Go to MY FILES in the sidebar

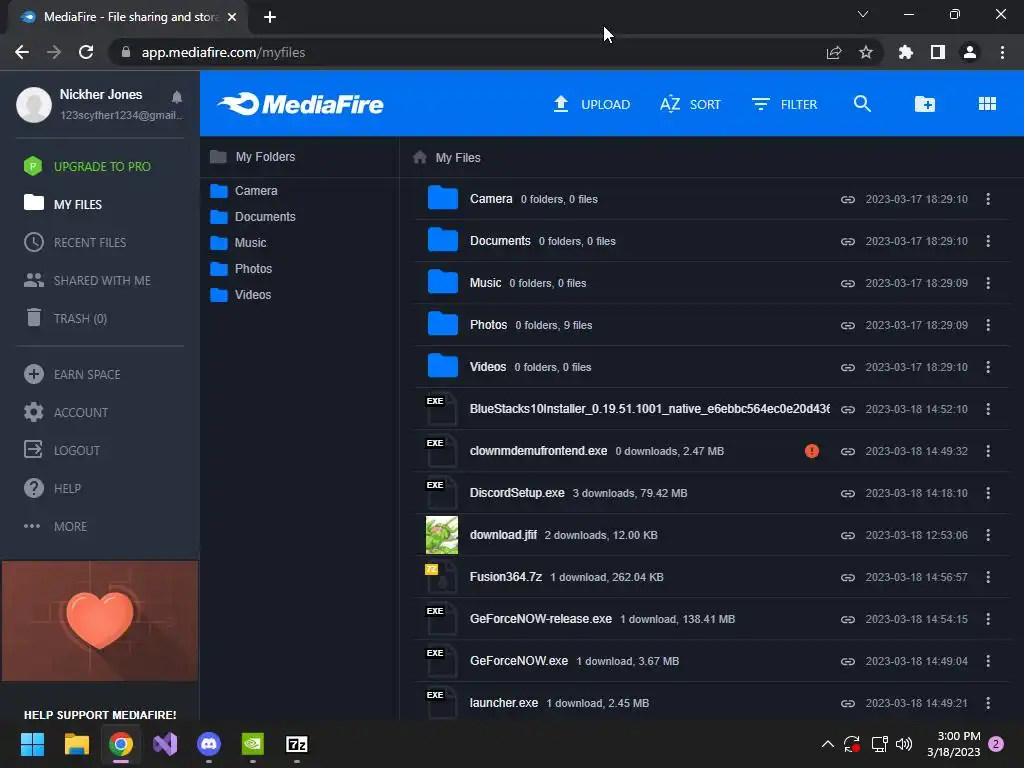click(x=63, y=204)
